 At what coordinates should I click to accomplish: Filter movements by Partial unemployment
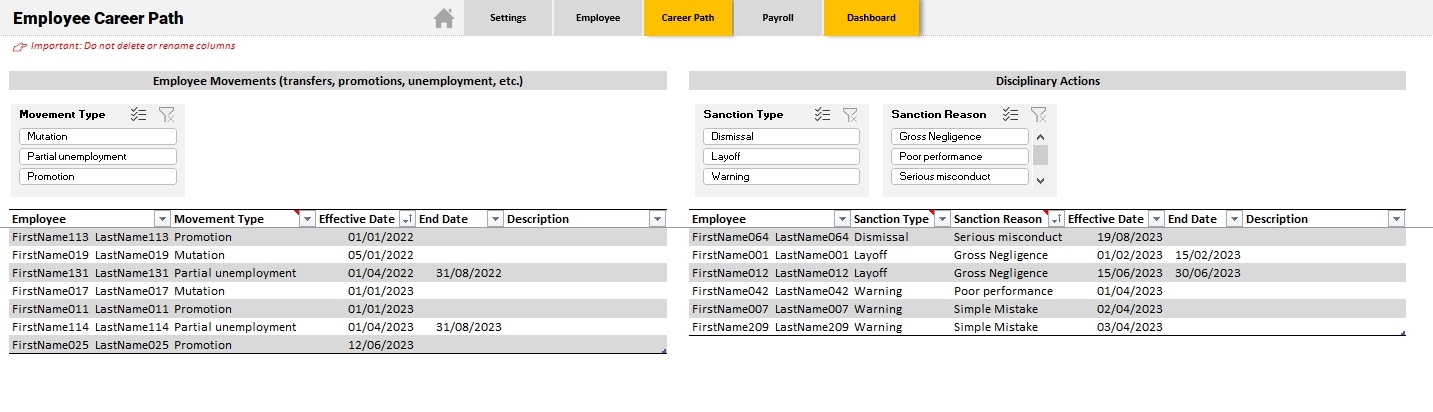coord(98,156)
